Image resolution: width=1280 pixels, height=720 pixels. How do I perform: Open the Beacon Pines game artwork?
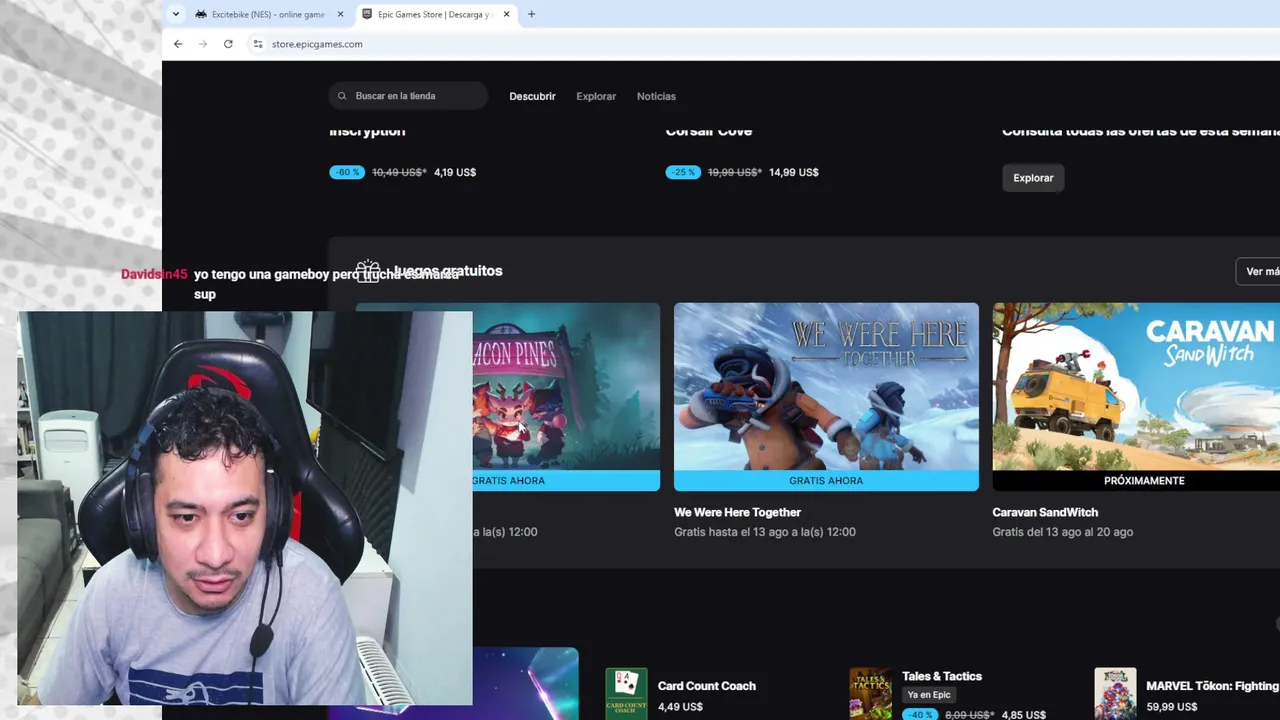(x=566, y=386)
